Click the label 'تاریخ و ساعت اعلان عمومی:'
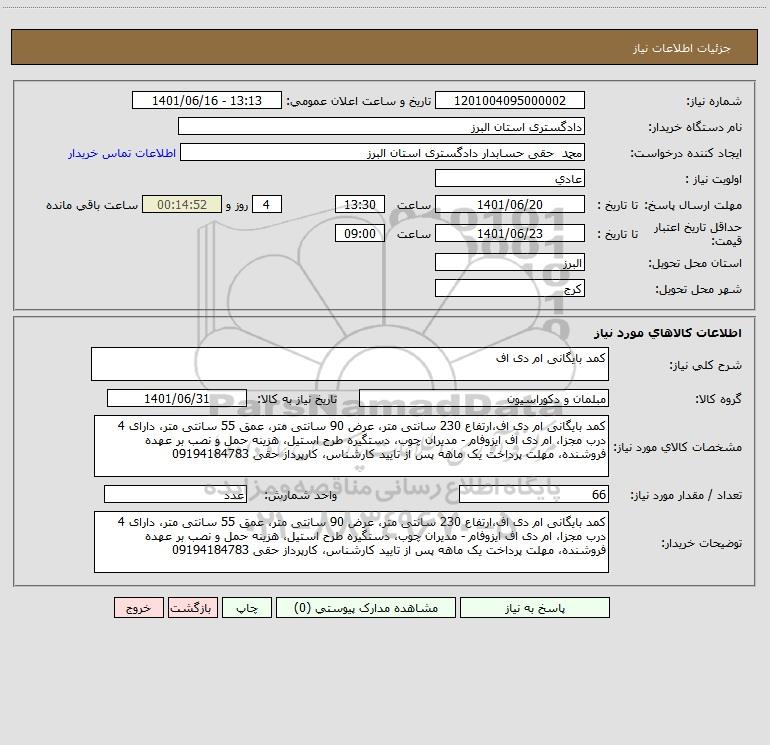The height and width of the screenshot is (745, 770). [358, 101]
